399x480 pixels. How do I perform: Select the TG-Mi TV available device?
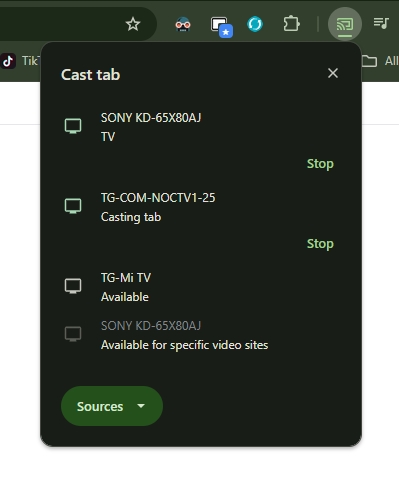point(201,287)
